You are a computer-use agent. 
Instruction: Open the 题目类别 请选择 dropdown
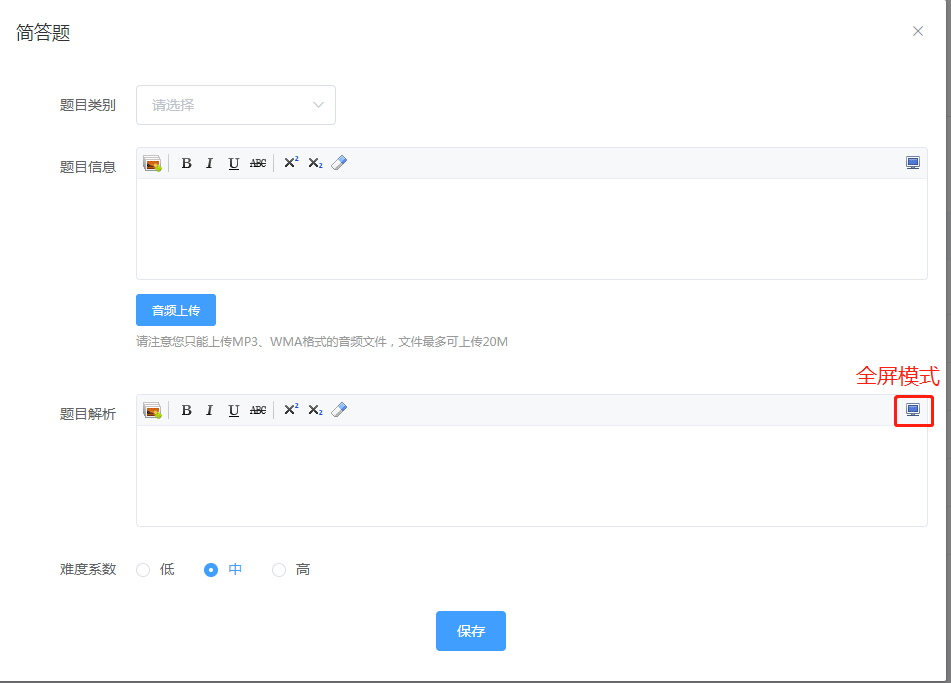point(235,105)
